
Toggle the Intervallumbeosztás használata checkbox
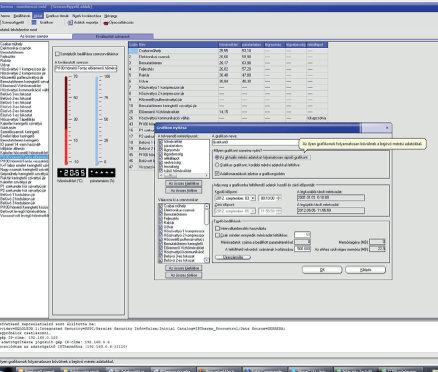tap(217, 229)
